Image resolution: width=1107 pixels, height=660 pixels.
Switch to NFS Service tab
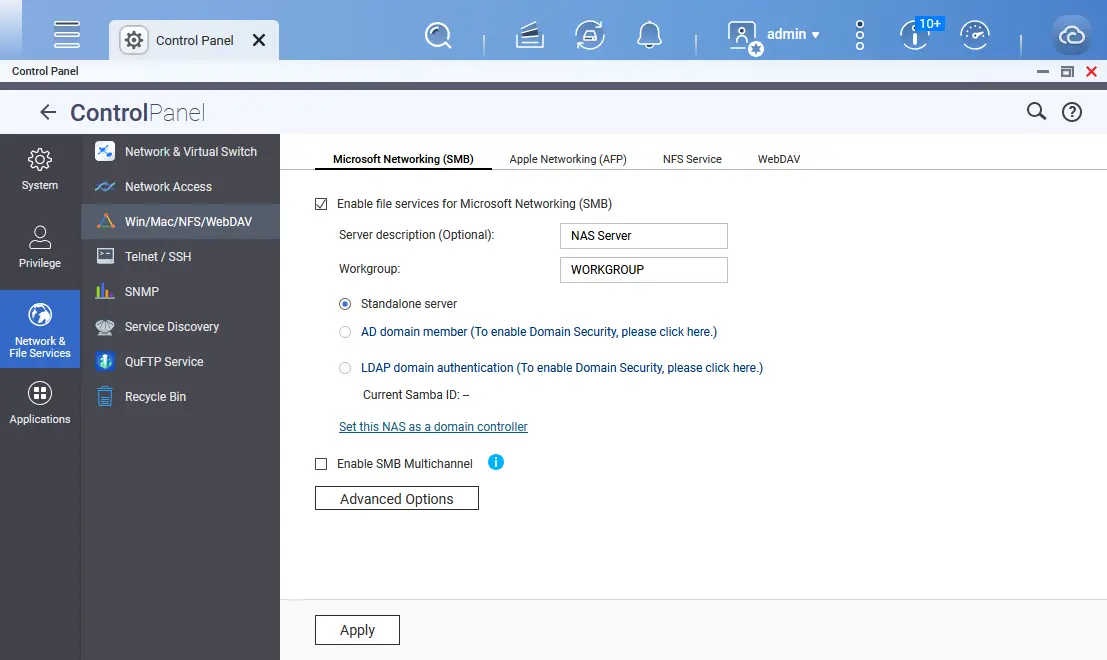coord(692,159)
